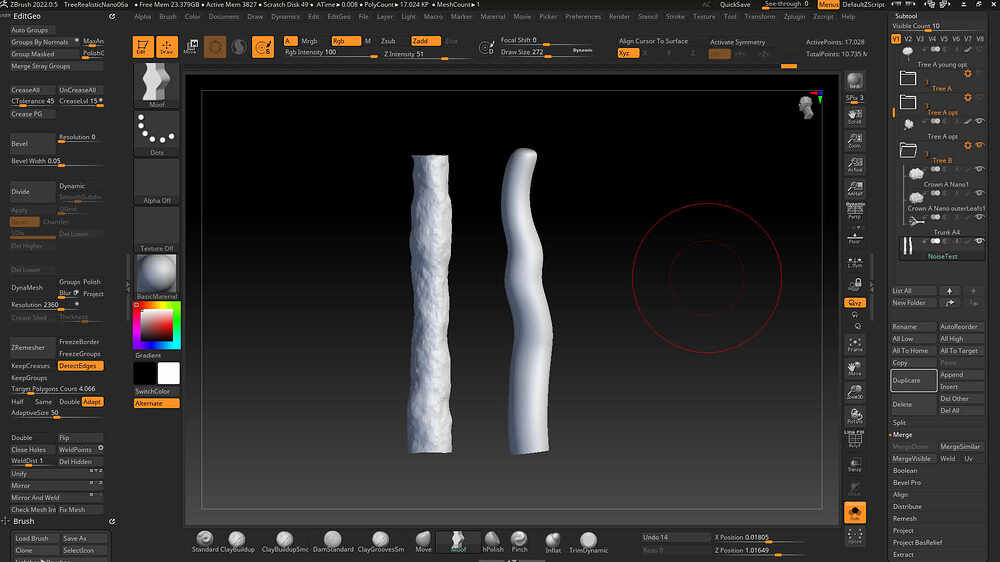Click the Solo mode icon

click(x=855, y=512)
